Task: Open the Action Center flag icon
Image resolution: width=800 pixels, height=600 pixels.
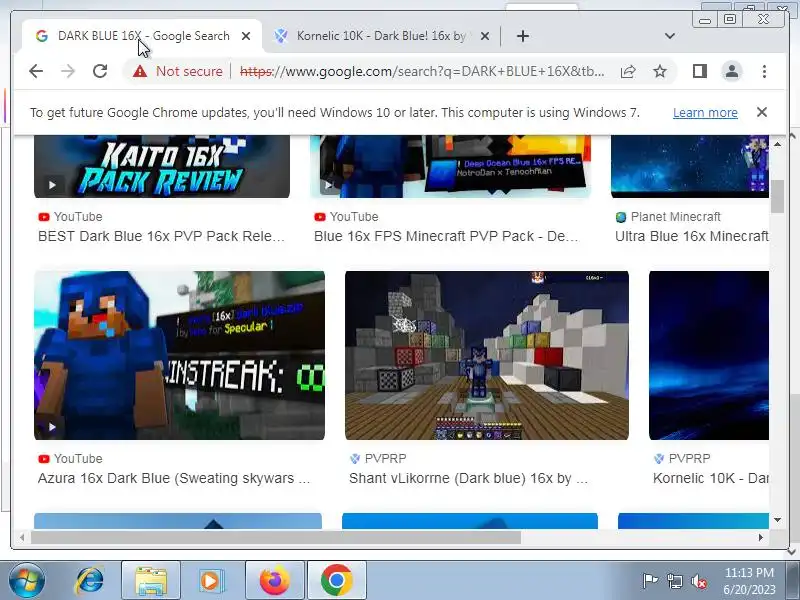Action: pyautogui.click(x=649, y=581)
